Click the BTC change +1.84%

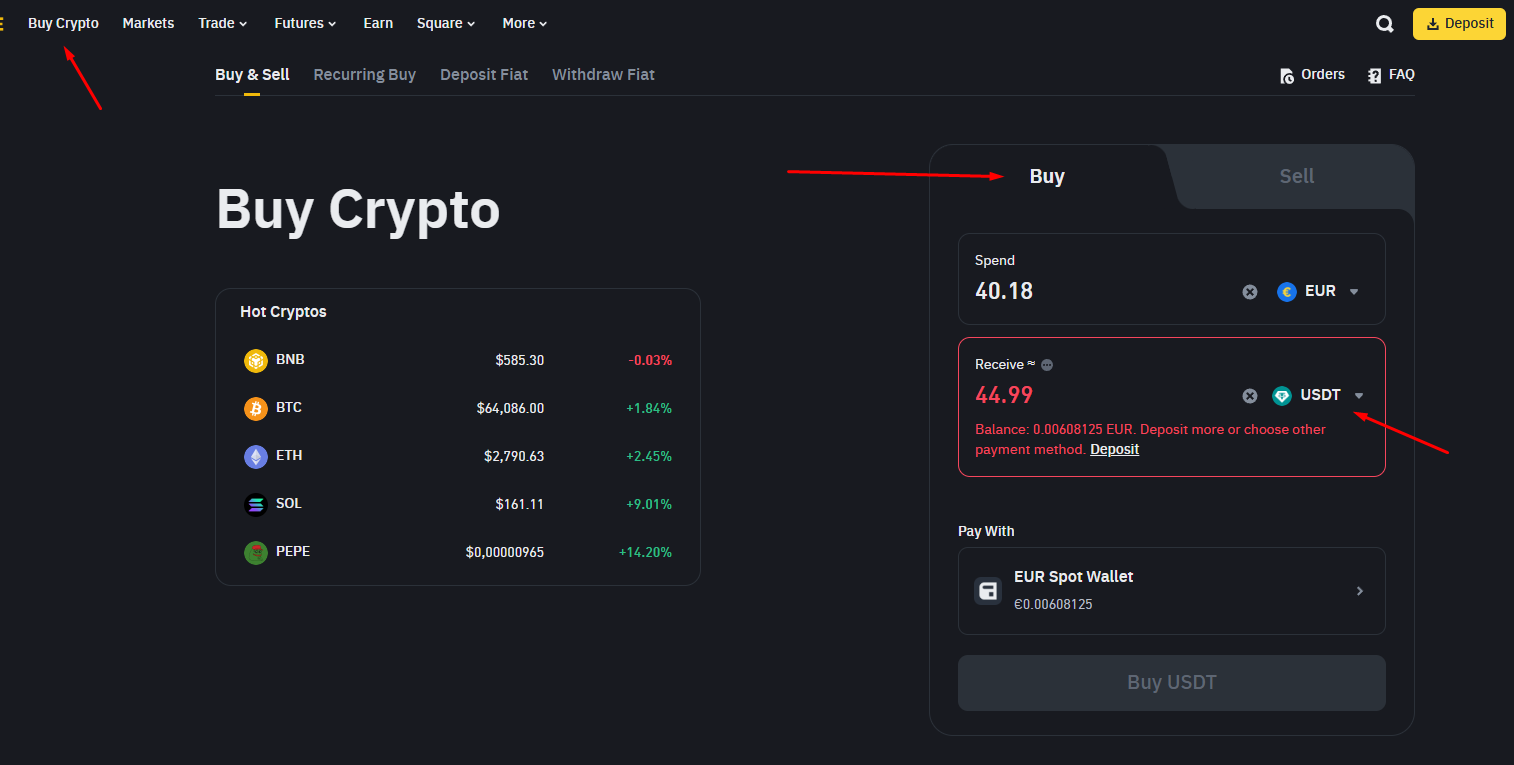(649, 408)
